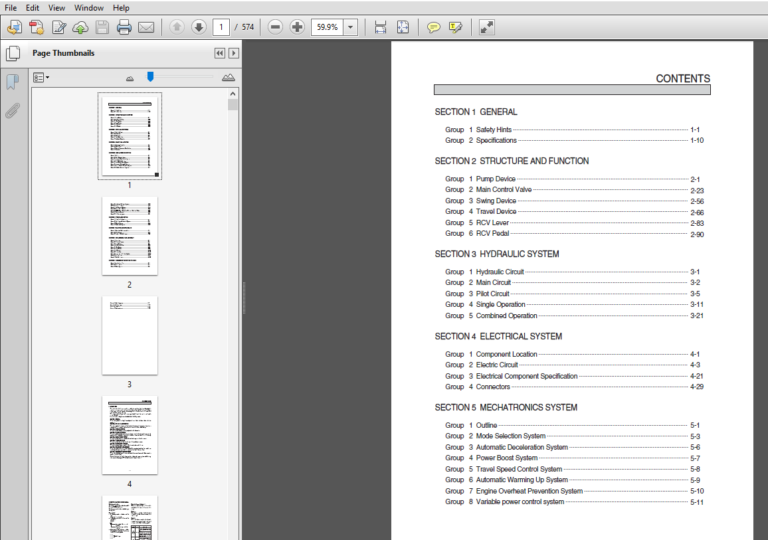Open the Window menu
Screen dimensions: 768x540
tap(89, 8)
